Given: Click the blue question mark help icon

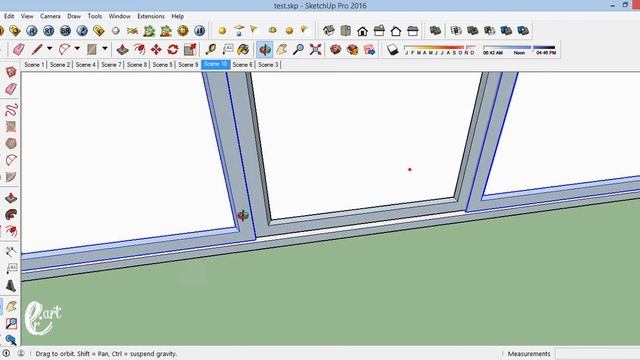Looking at the screenshot, I should pyautogui.click(x=82, y=31).
